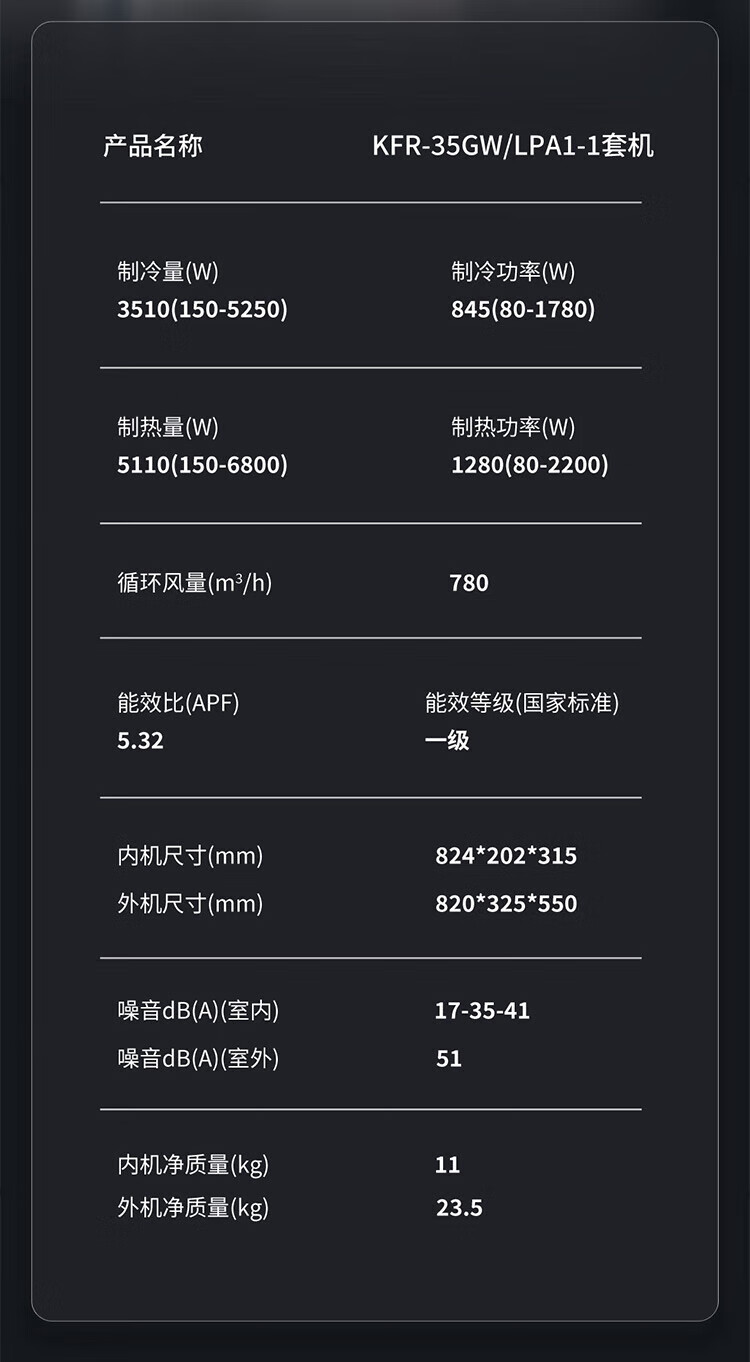This screenshot has width=750, height=1362.
Task: Click the 循环风量(m³/h) label
Action: tap(194, 583)
